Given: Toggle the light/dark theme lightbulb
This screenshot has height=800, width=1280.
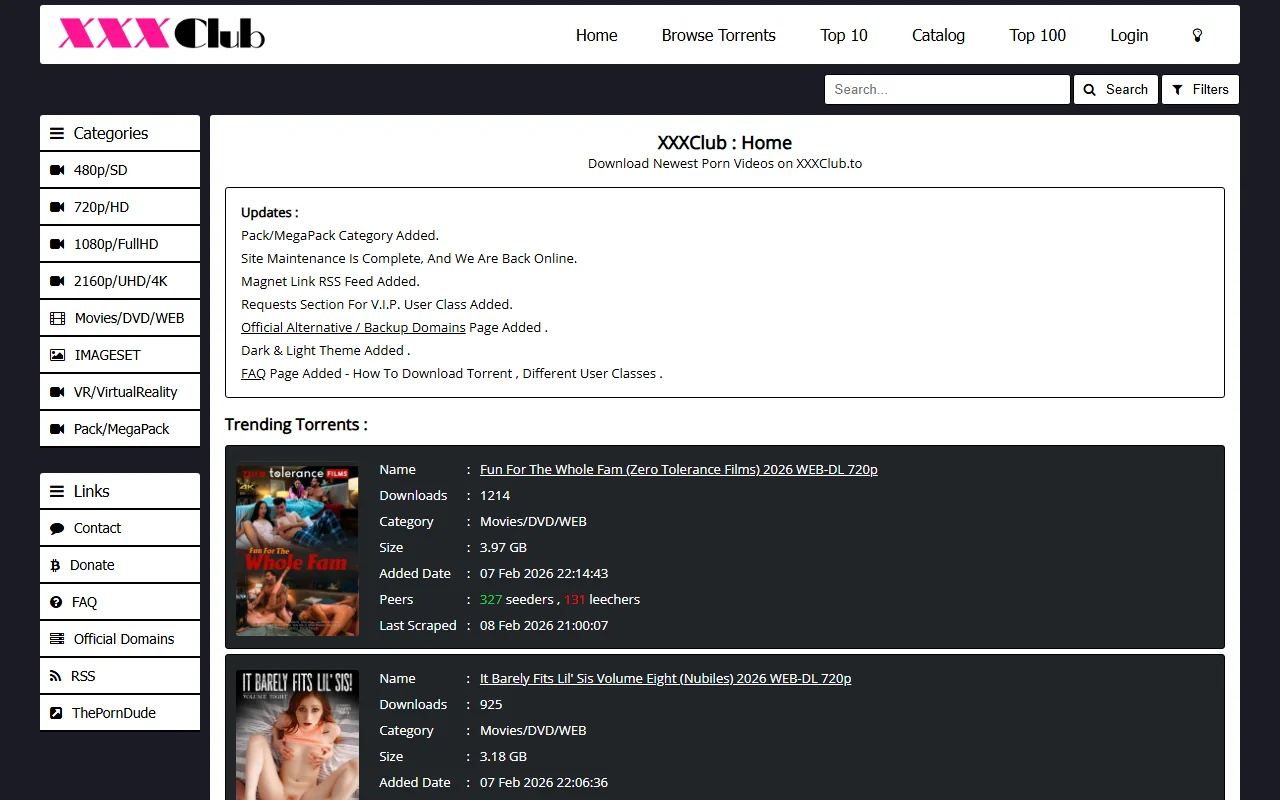Looking at the screenshot, I should pyautogui.click(x=1197, y=35).
